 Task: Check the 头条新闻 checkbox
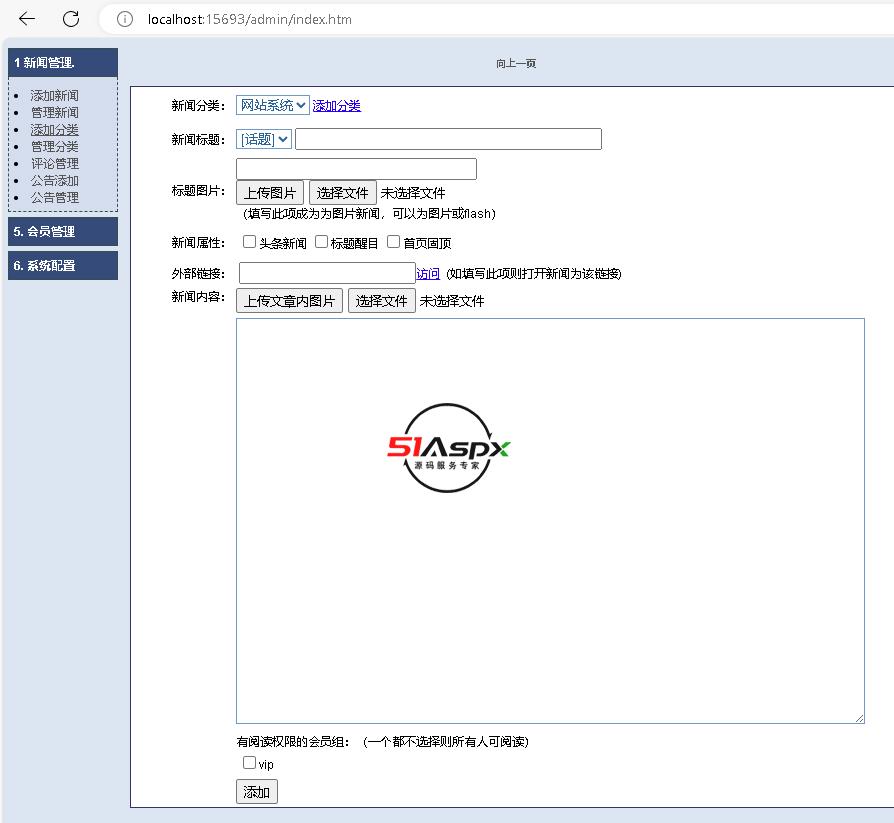point(249,242)
